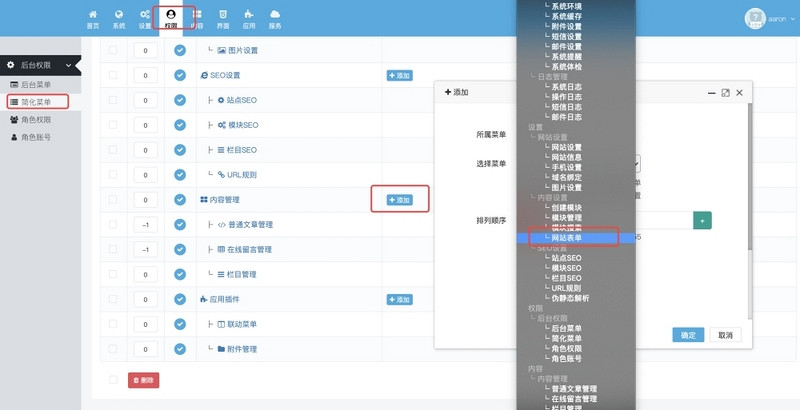The width and height of the screenshot is (800, 410).
Task: Click the code icon of 普通文章管理 table row
Action: (221, 225)
